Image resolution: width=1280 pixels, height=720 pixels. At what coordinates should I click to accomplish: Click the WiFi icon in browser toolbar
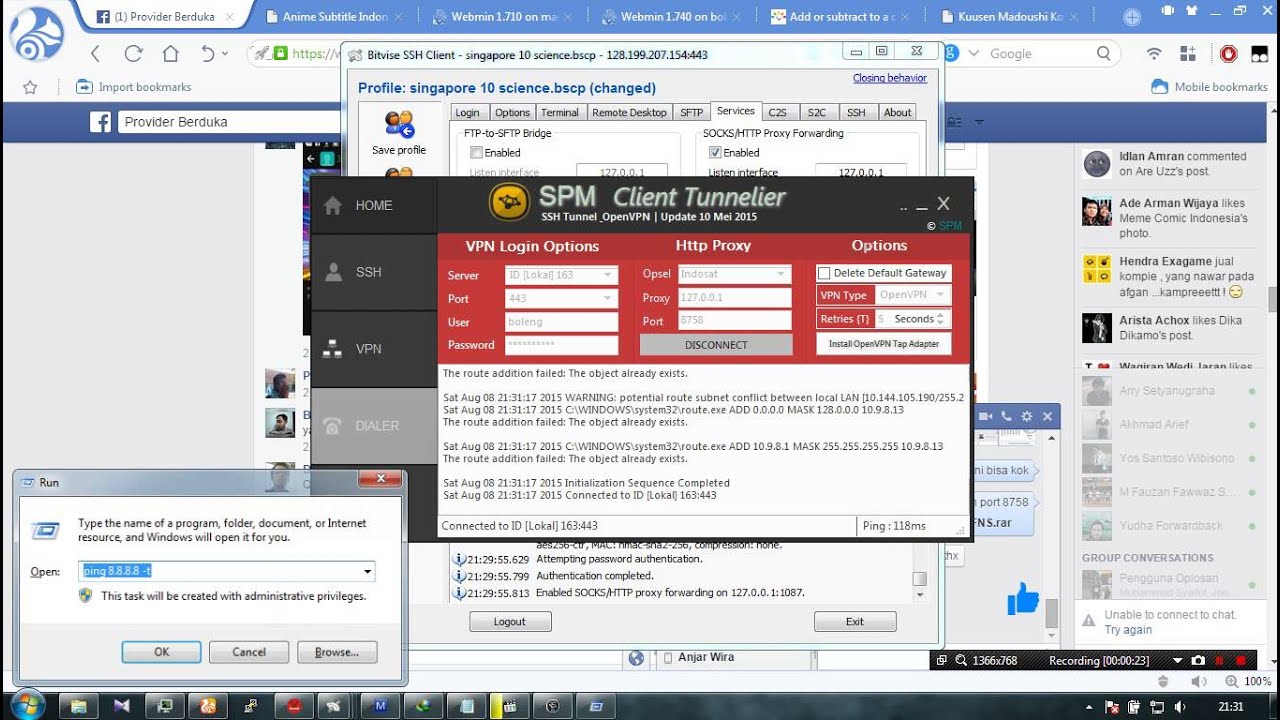click(x=1154, y=54)
